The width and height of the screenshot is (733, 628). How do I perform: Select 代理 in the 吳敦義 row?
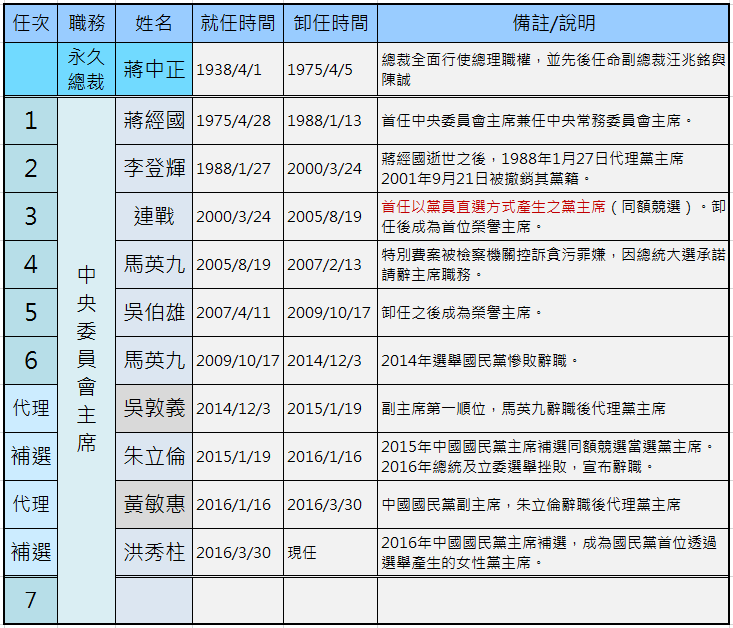click(31, 408)
